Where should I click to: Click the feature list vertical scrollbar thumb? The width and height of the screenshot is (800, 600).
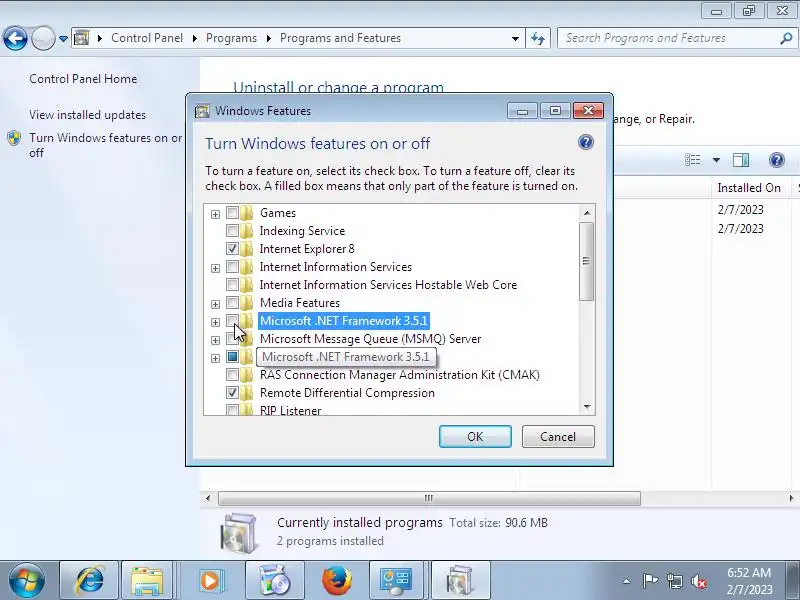(x=587, y=261)
